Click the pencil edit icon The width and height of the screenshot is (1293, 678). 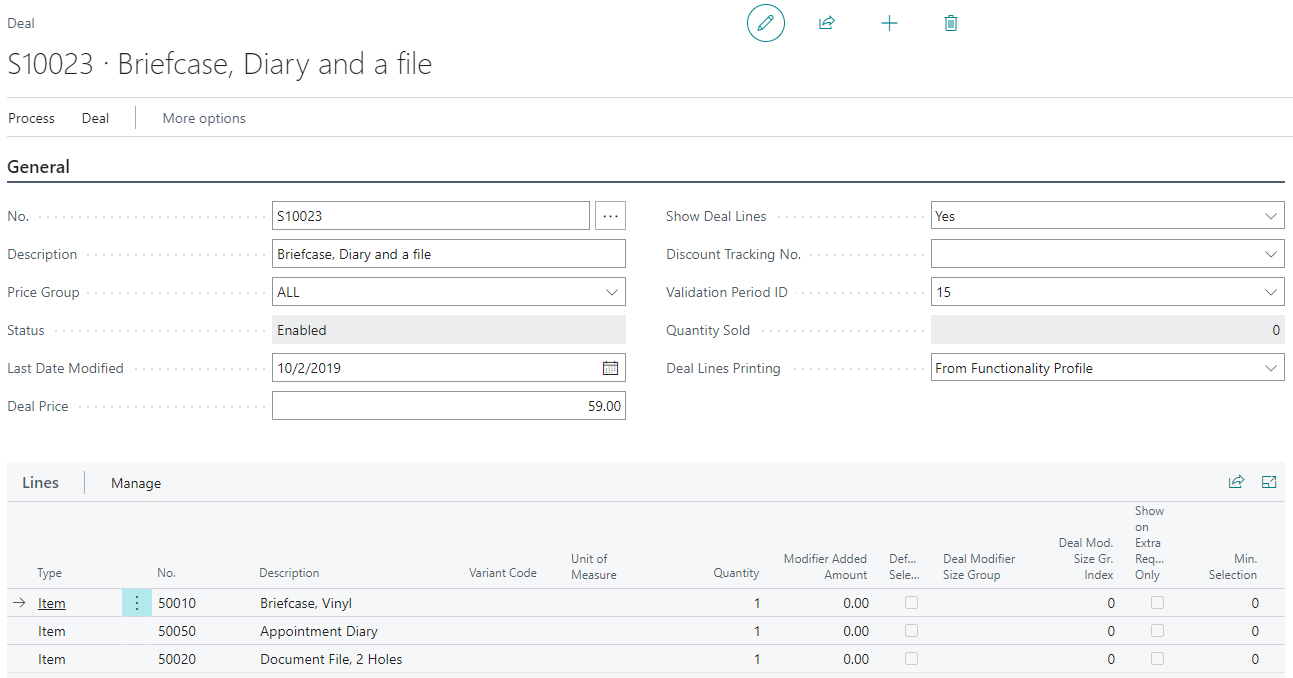click(766, 23)
